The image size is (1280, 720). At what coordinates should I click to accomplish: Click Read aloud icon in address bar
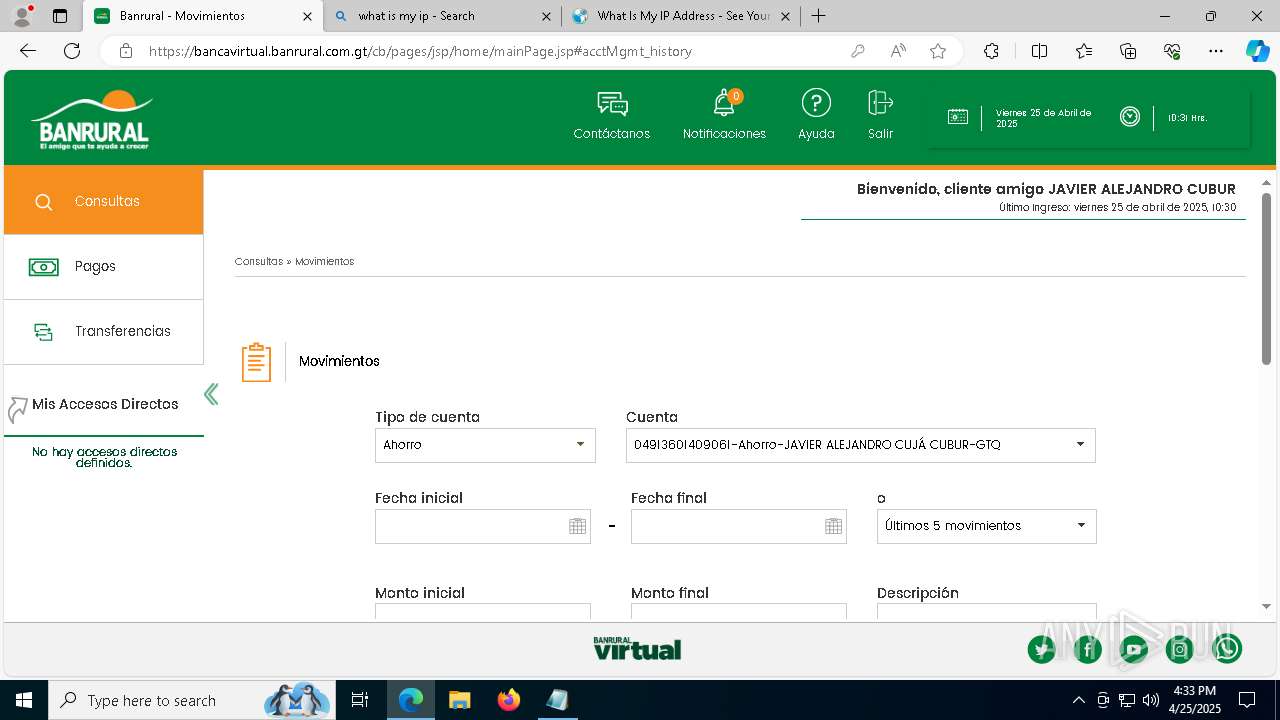[898, 51]
